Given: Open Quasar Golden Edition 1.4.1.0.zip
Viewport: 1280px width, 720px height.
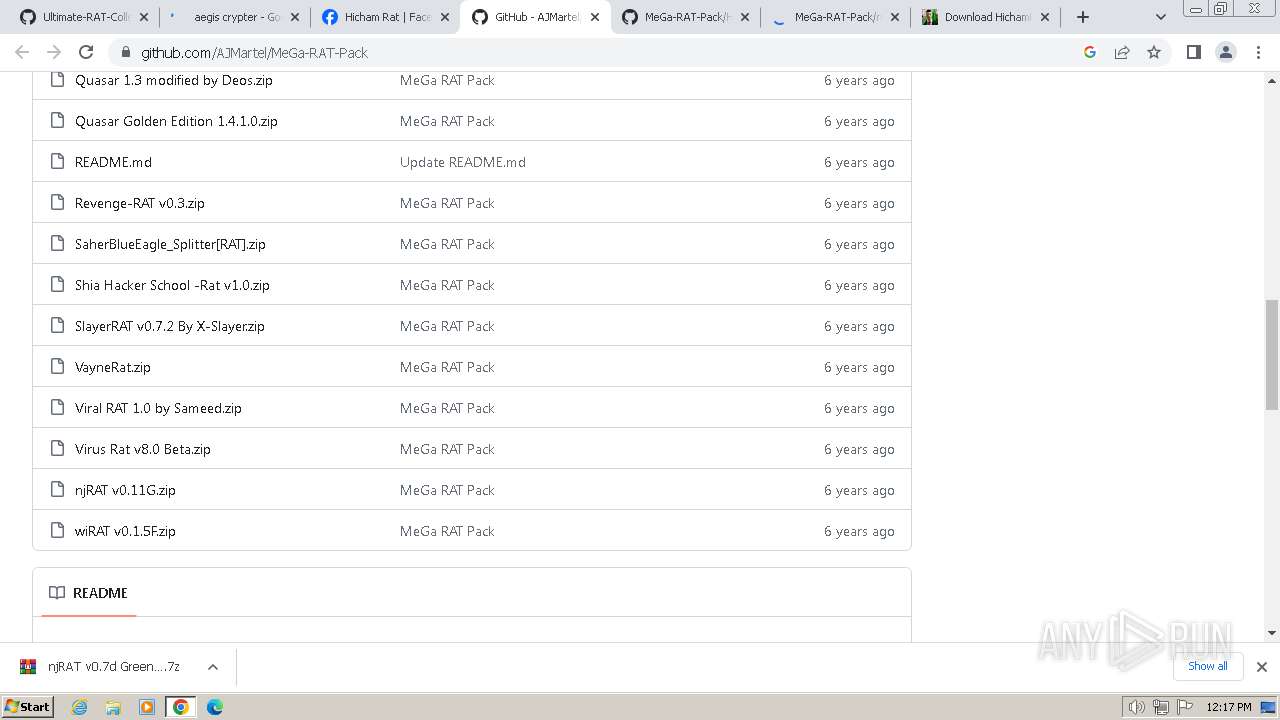Looking at the screenshot, I should [x=176, y=121].
